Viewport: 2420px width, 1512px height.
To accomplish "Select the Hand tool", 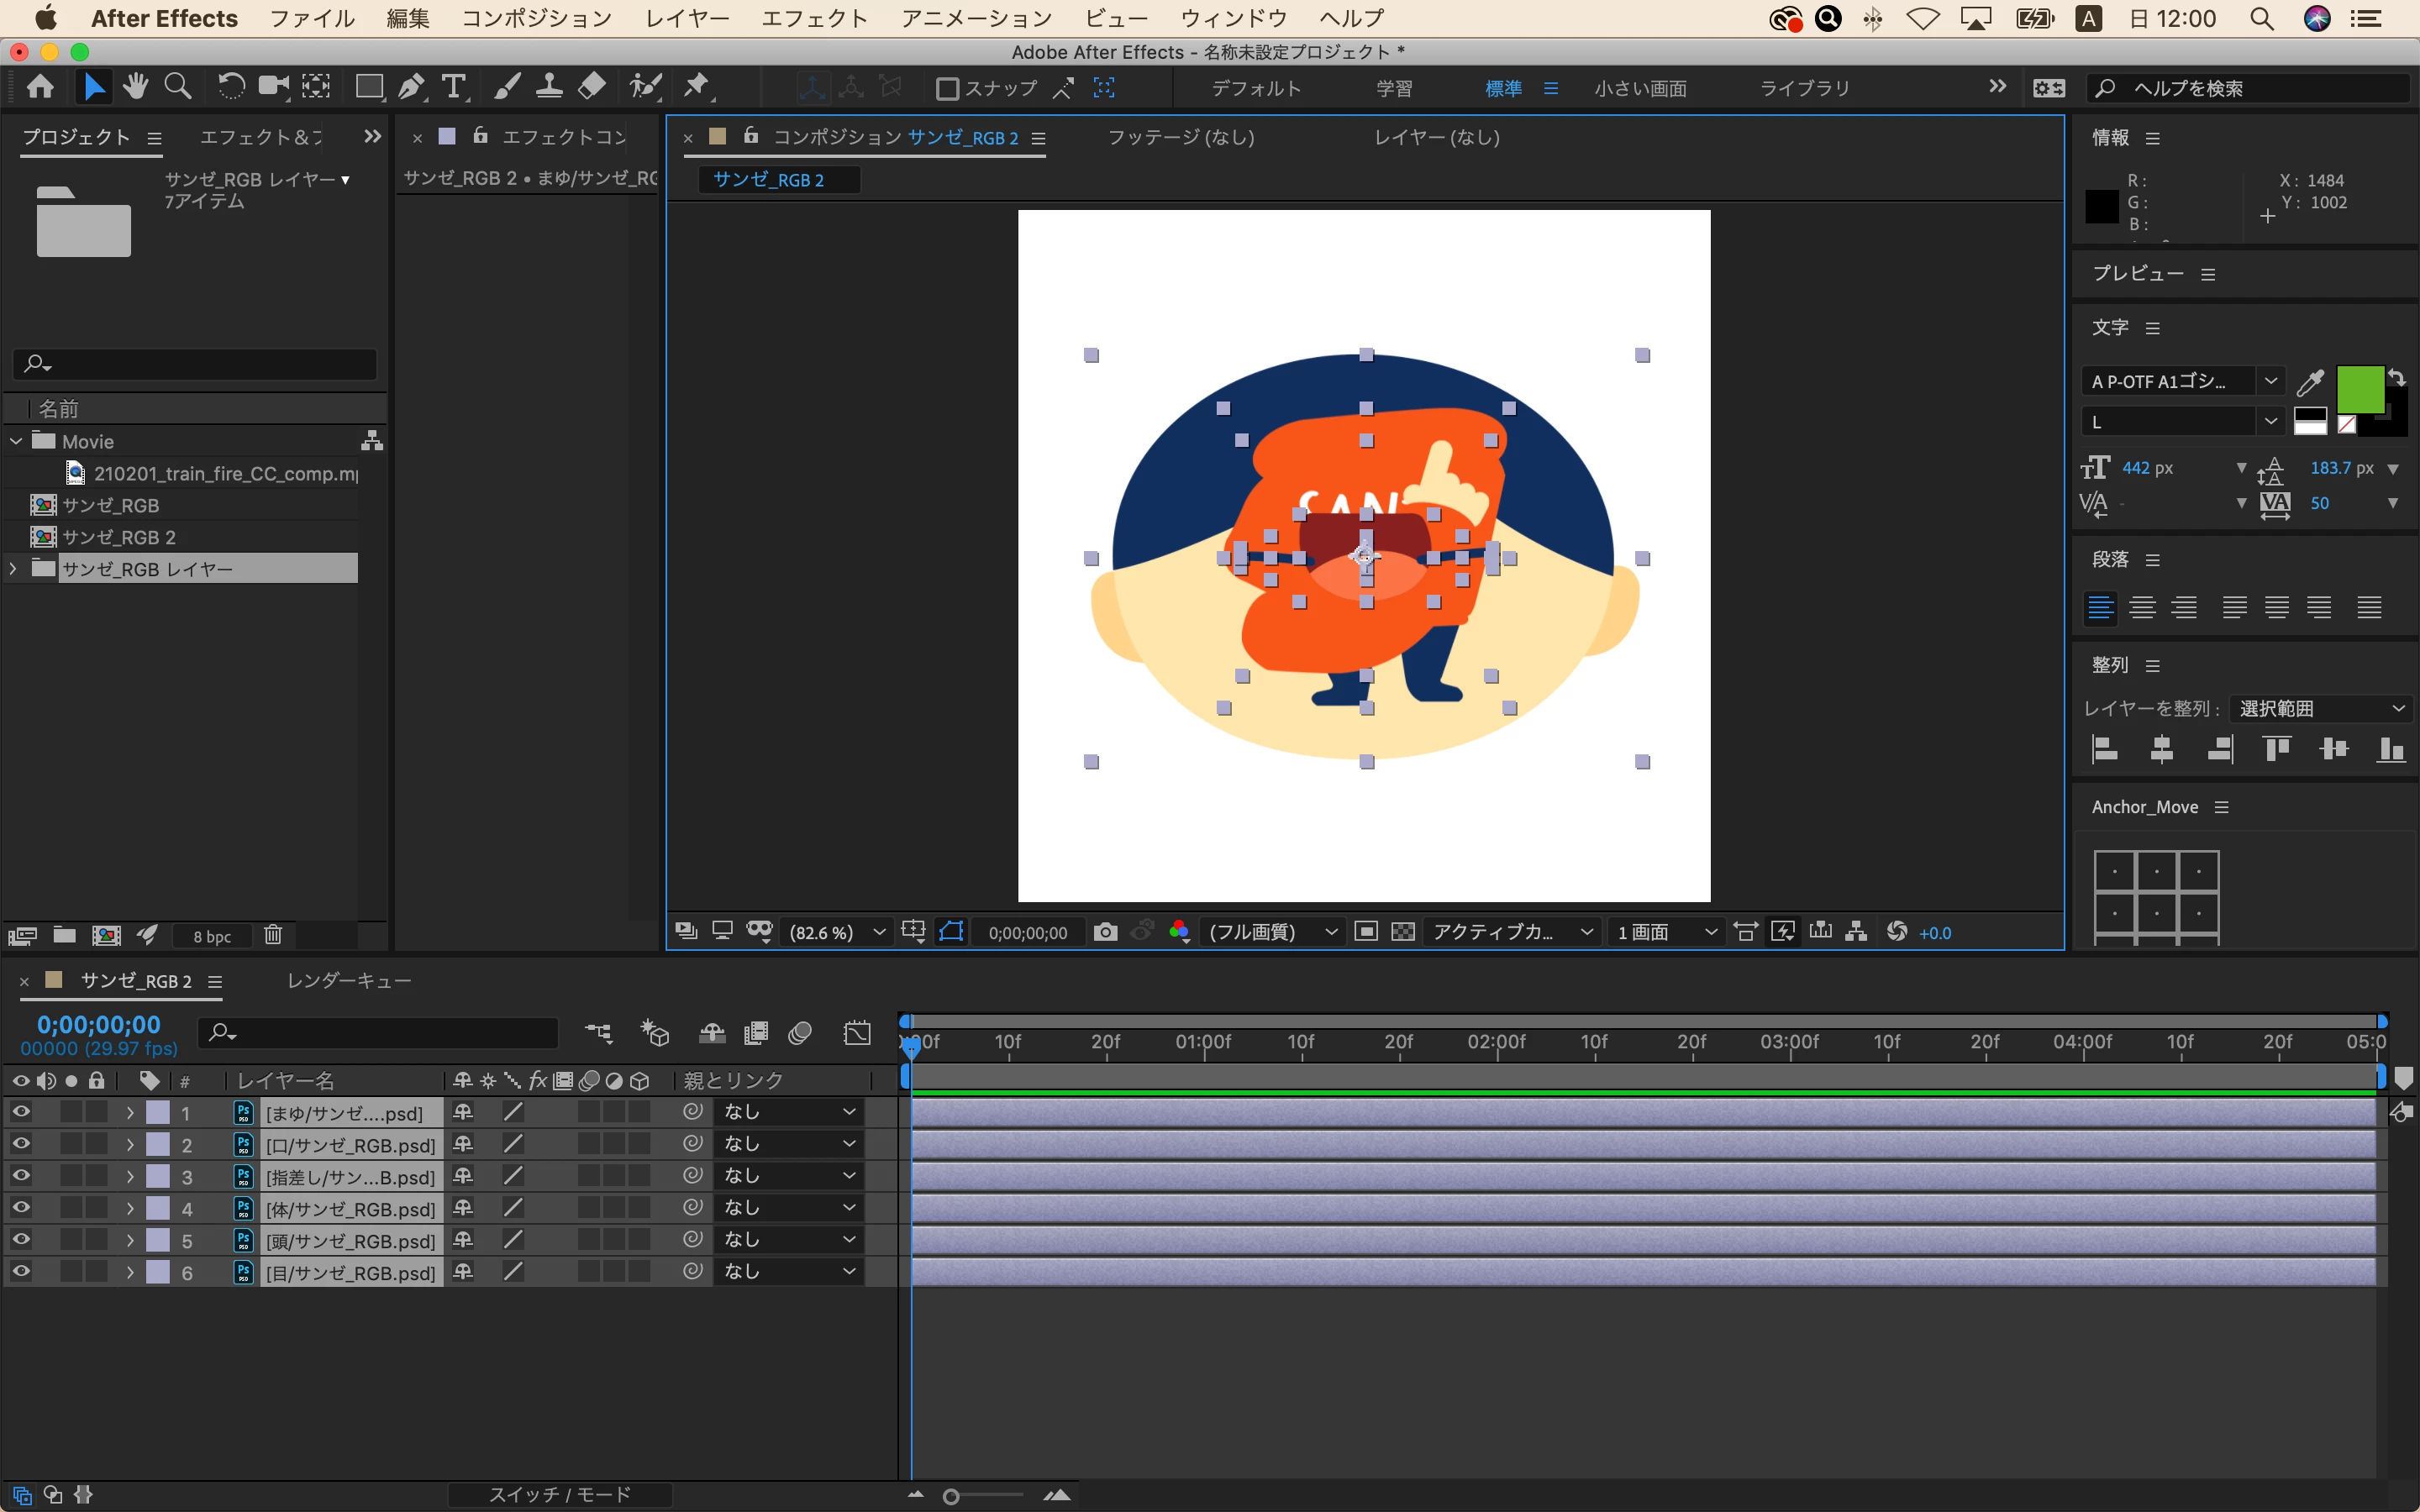I will click(x=135, y=88).
